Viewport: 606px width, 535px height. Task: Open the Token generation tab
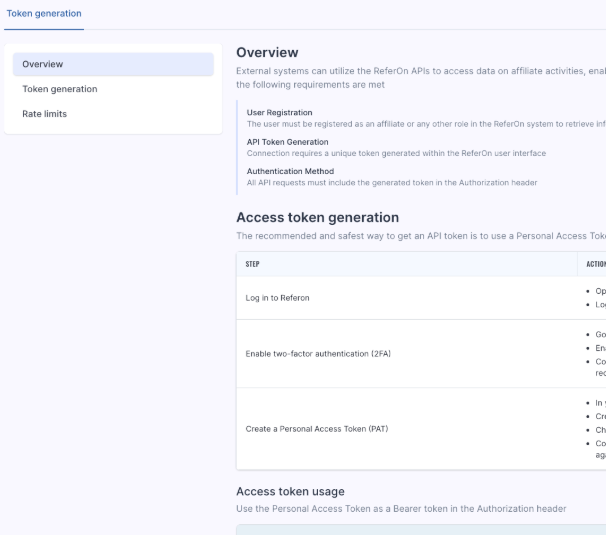tap(44, 14)
